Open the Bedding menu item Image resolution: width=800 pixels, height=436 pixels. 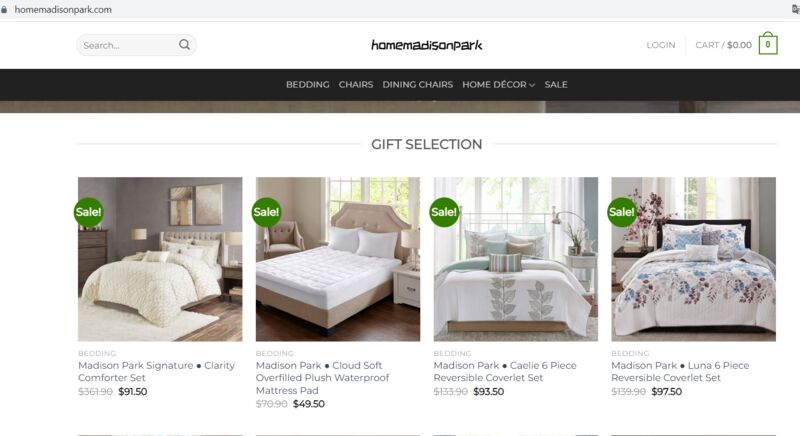(x=308, y=85)
